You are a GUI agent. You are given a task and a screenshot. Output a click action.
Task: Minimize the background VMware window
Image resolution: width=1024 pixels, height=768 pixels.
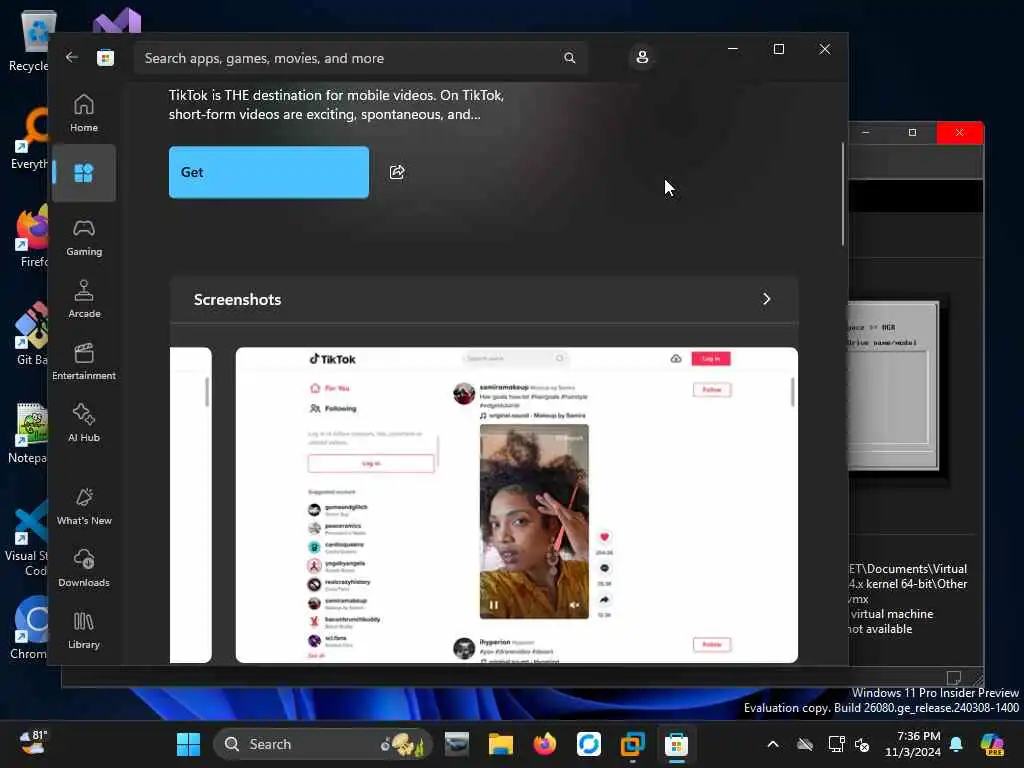pyautogui.click(x=866, y=133)
